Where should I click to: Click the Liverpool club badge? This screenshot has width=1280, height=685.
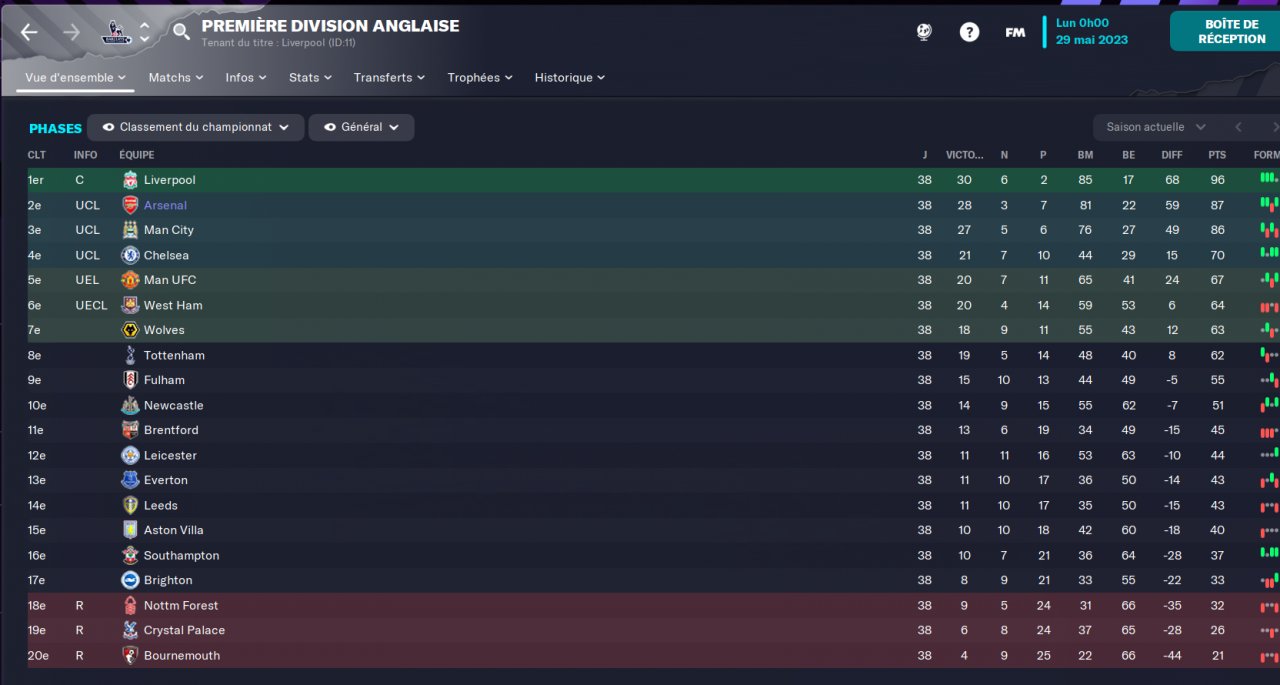coord(130,180)
